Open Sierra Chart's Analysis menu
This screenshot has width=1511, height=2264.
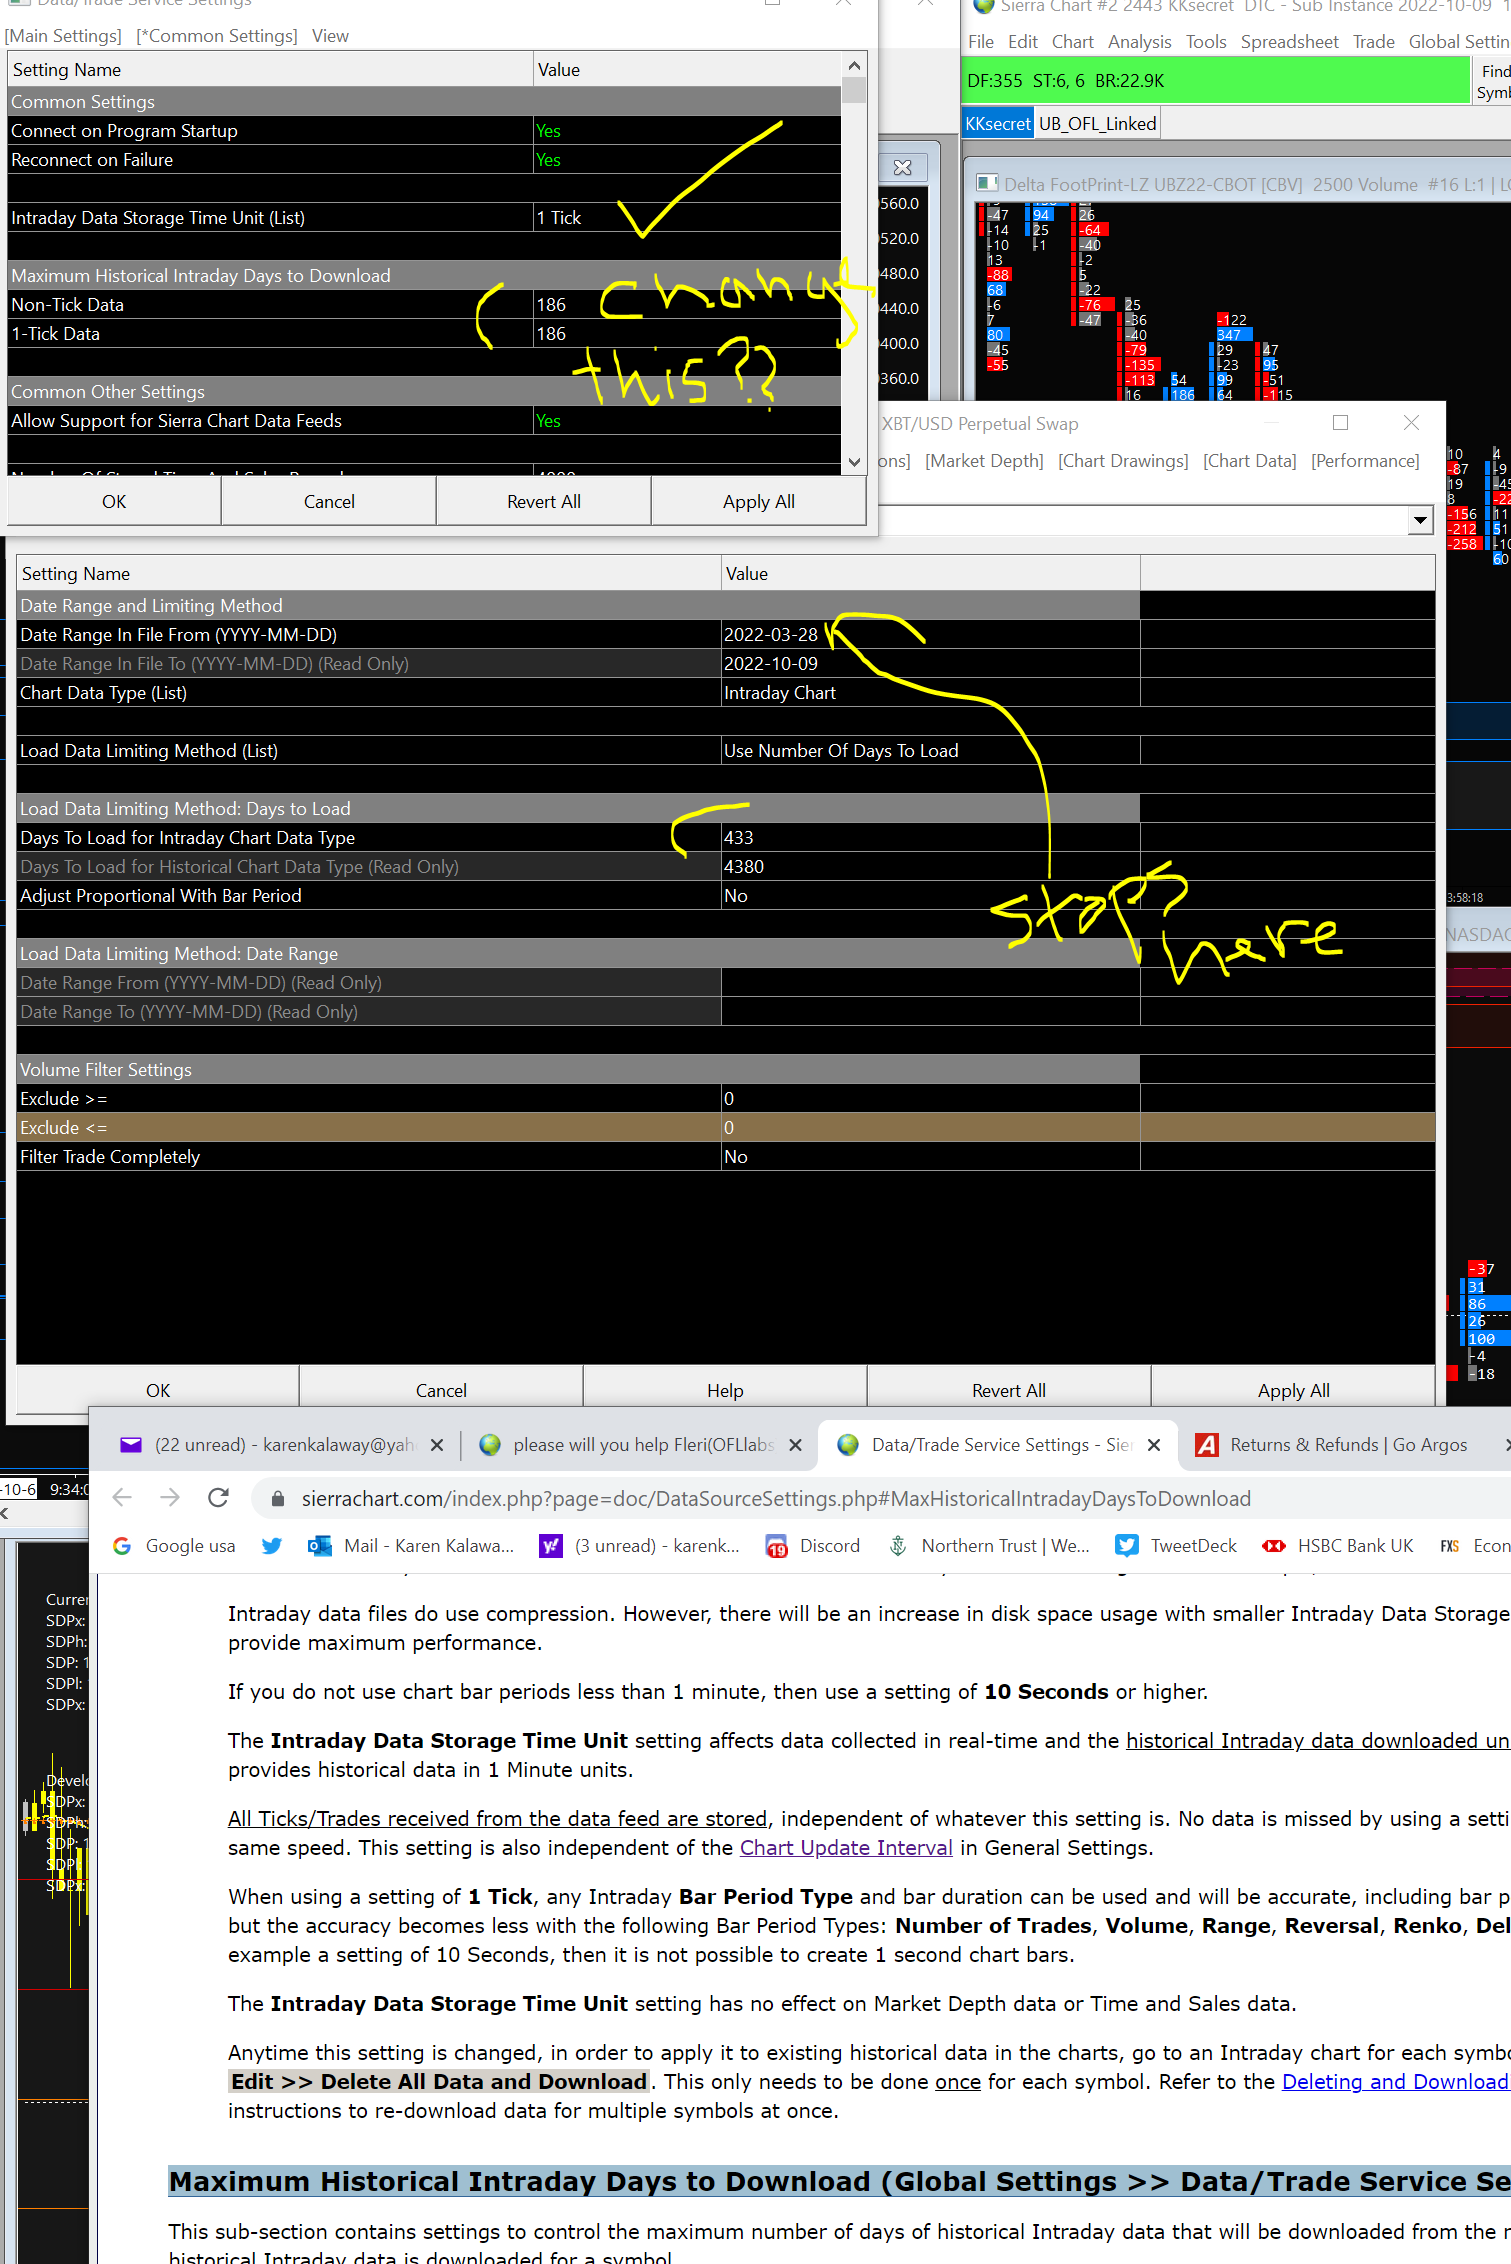[1140, 42]
